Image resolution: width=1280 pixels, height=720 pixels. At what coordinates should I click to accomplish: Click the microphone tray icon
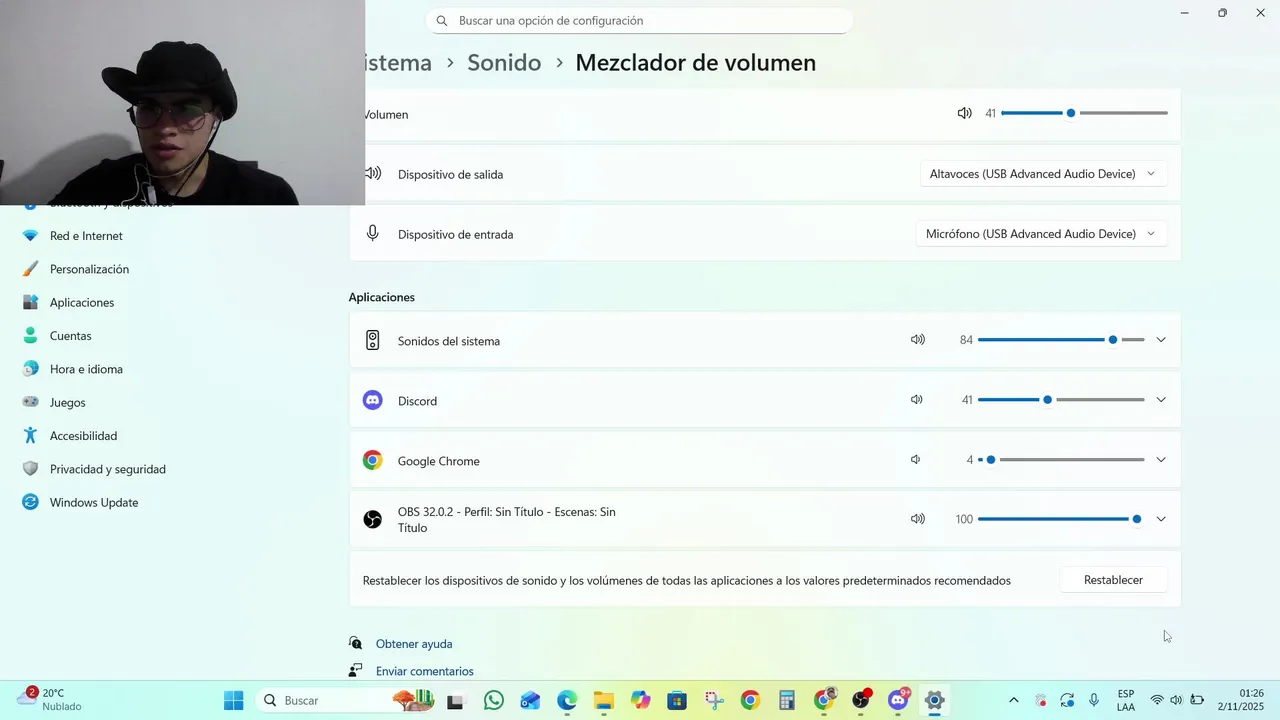pos(1094,700)
